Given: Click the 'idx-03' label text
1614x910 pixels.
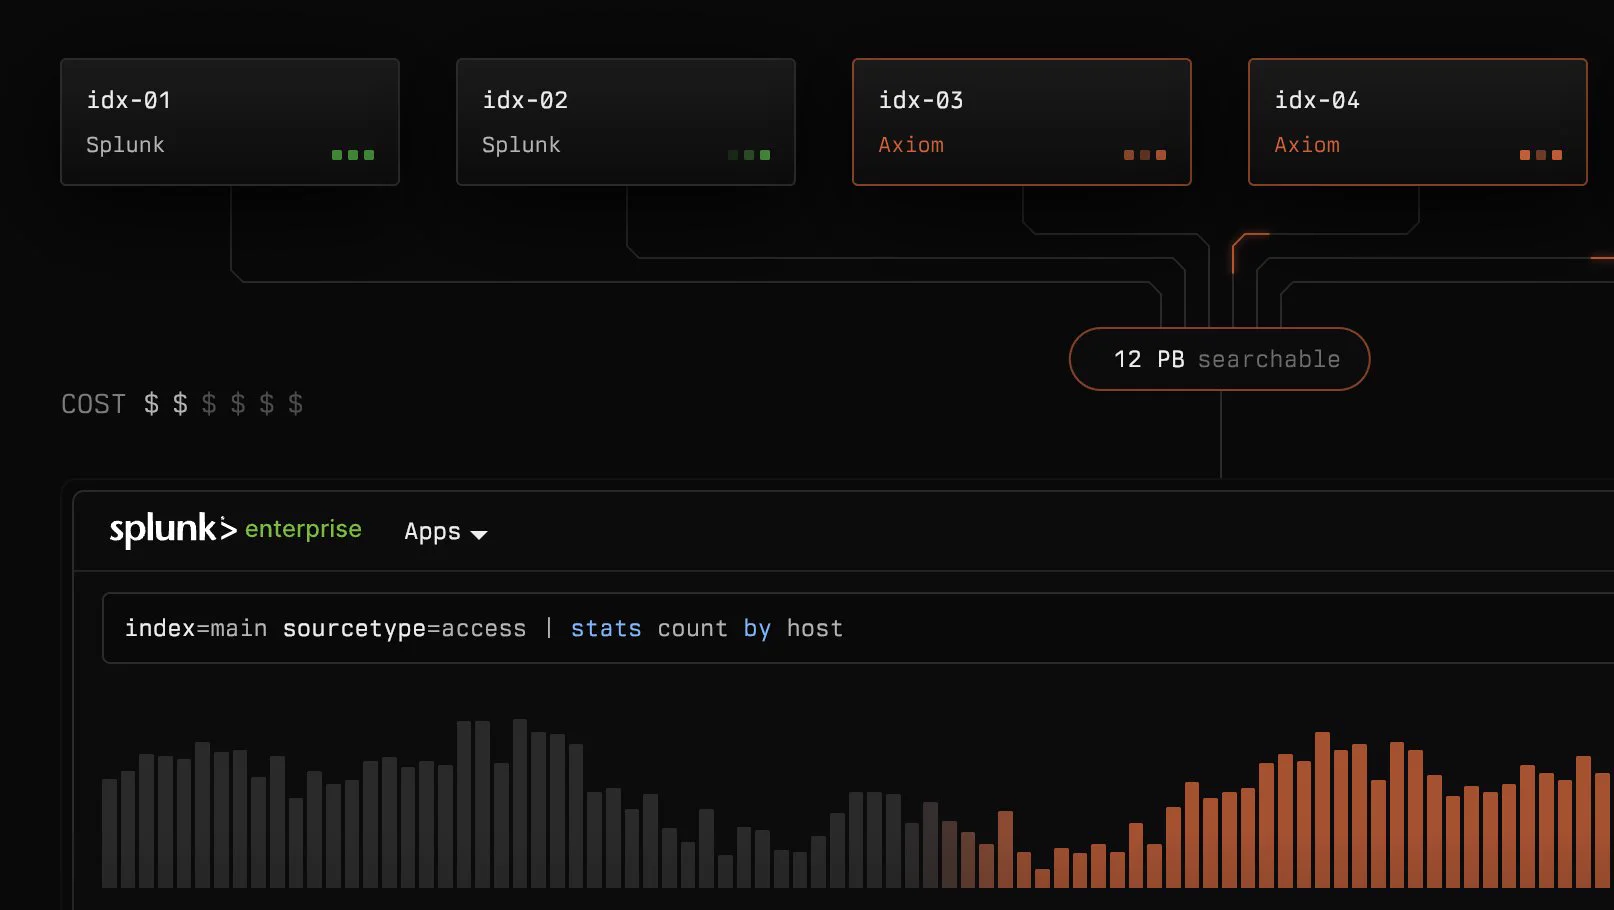Looking at the screenshot, I should click(921, 100).
